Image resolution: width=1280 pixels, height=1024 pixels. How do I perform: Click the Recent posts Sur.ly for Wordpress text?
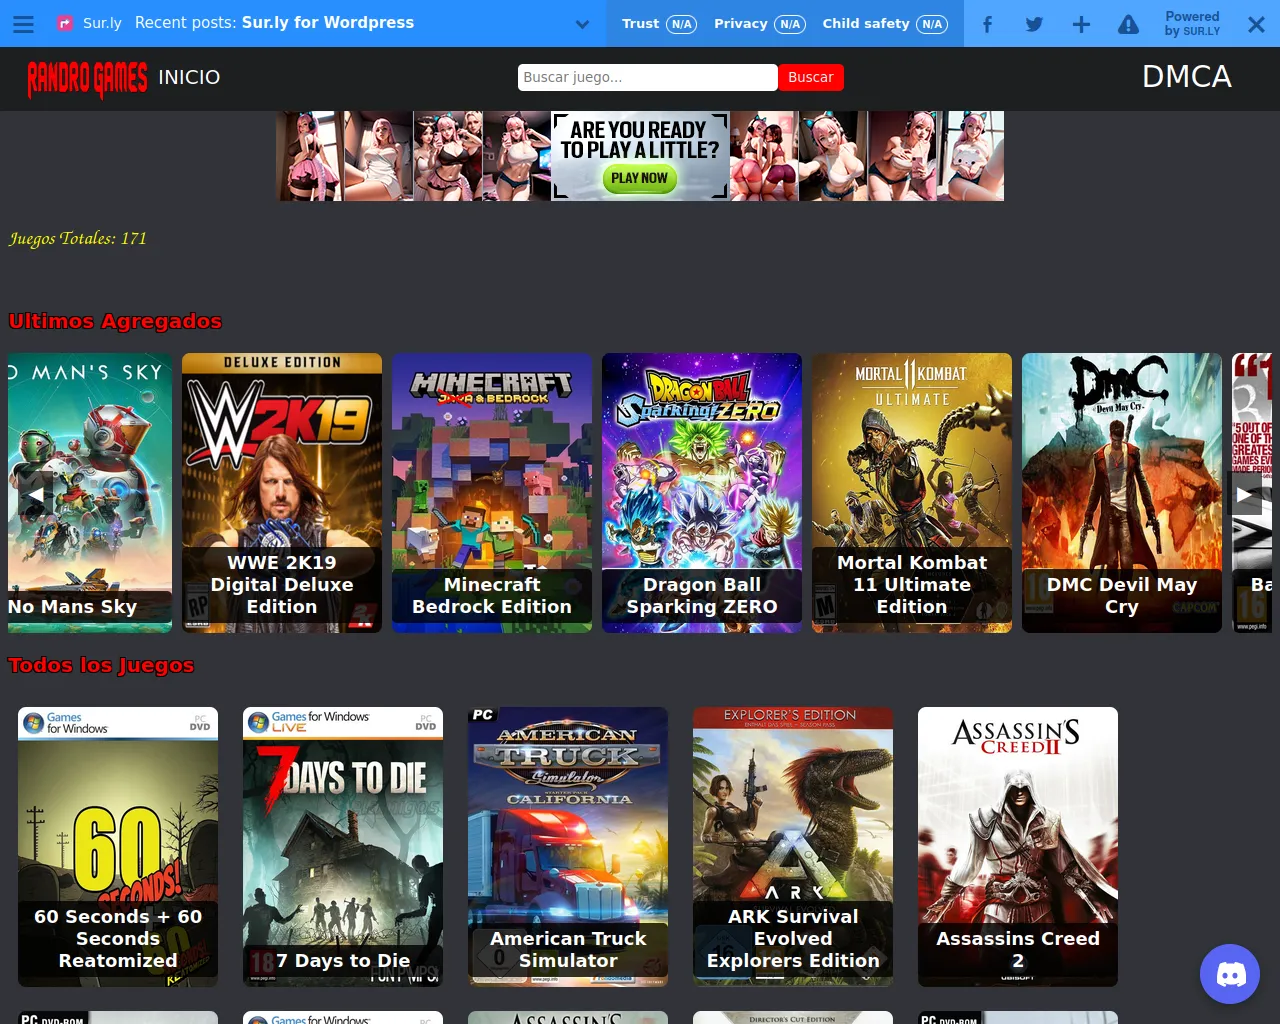274,23
